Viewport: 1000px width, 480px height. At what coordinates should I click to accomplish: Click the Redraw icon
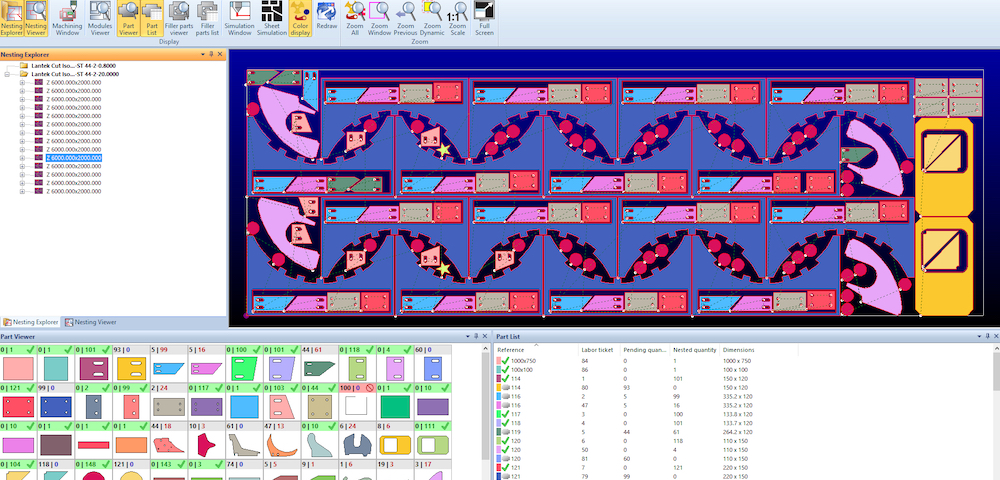coord(326,18)
